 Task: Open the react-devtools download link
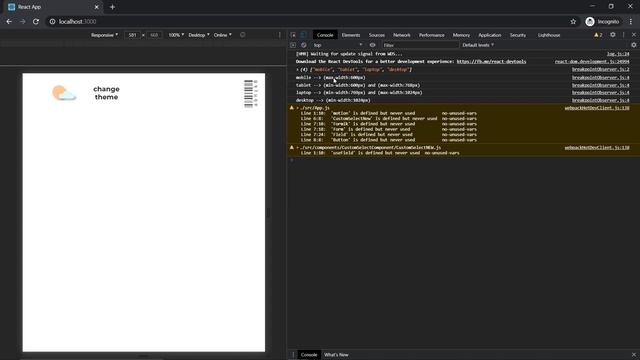[491, 62]
